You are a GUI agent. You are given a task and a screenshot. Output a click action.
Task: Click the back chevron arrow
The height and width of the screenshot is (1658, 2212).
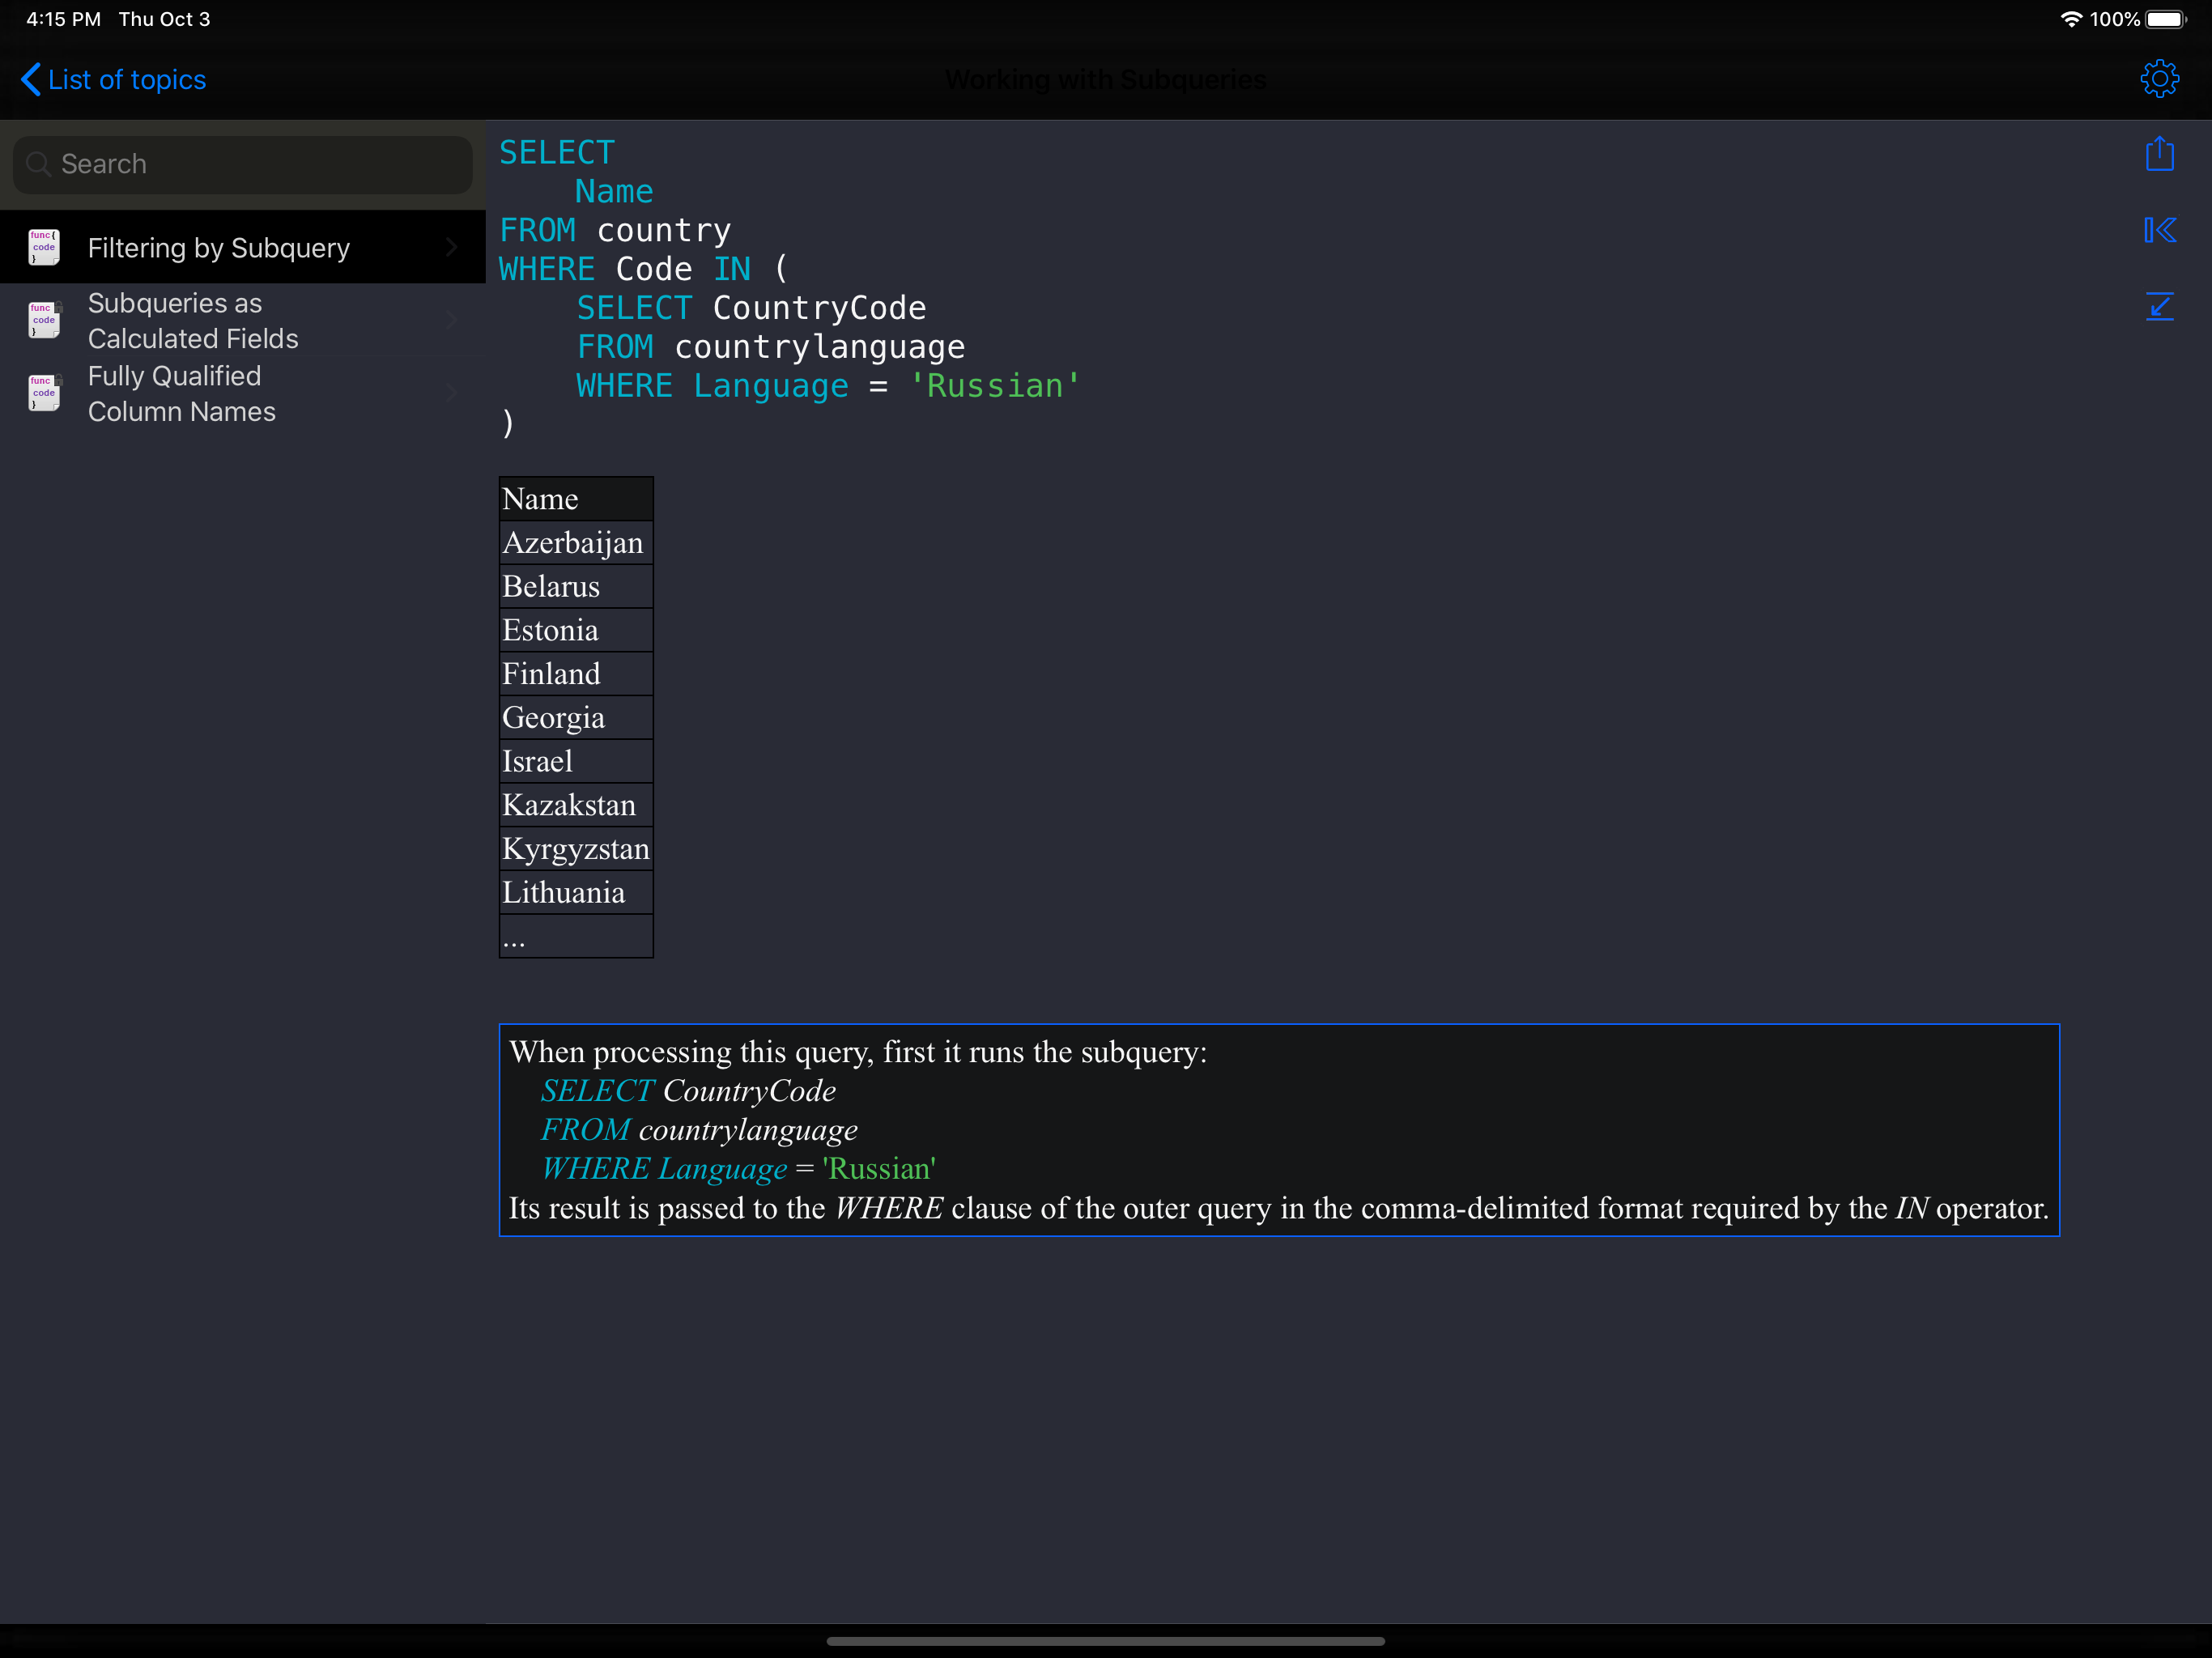point(31,80)
